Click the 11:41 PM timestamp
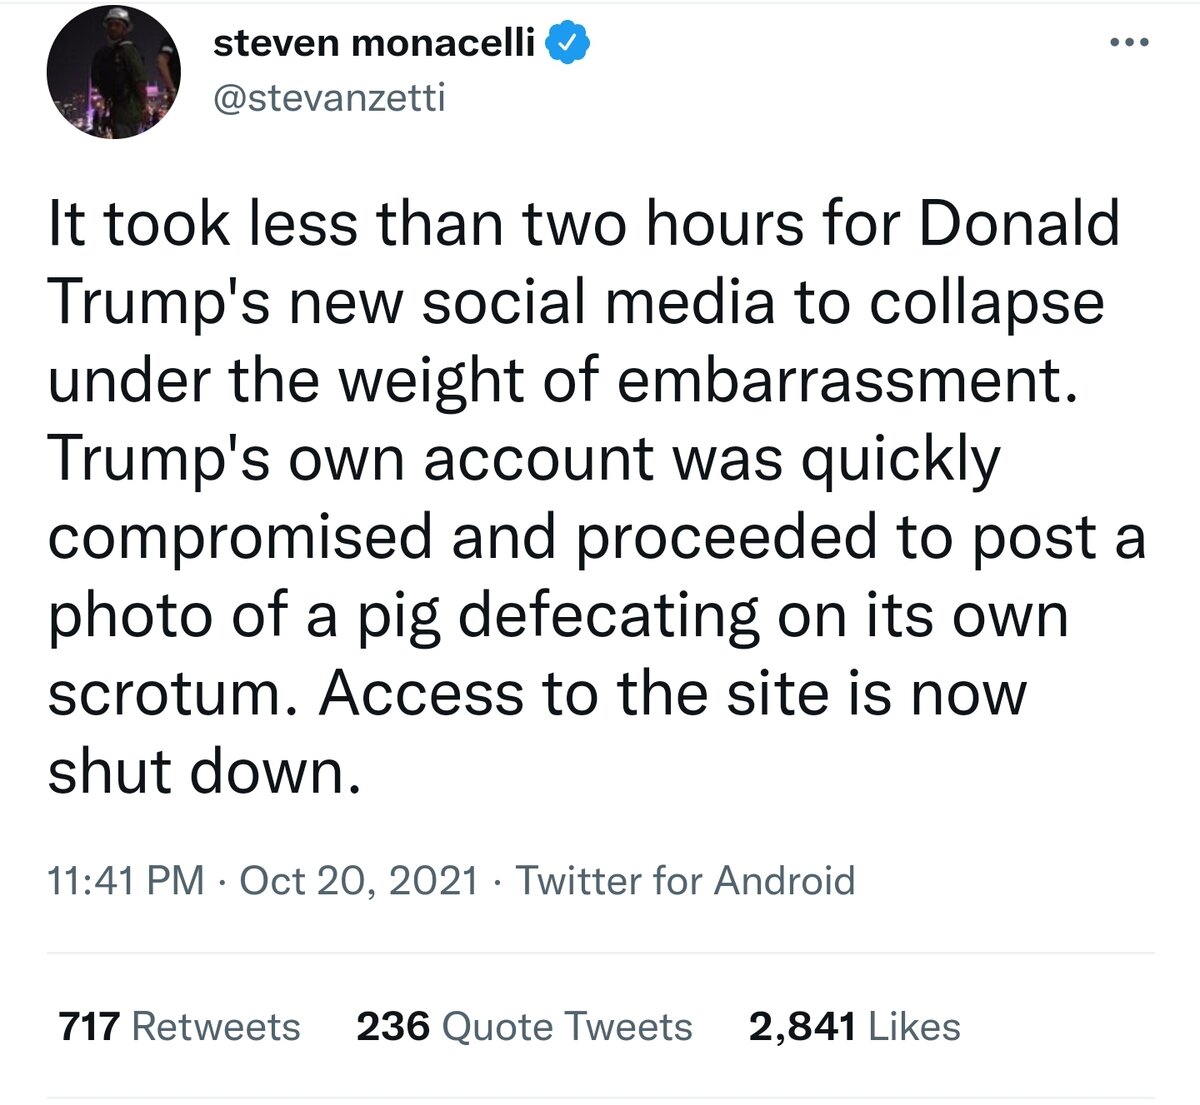This screenshot has height=1105, width=1200. (125, 881)
